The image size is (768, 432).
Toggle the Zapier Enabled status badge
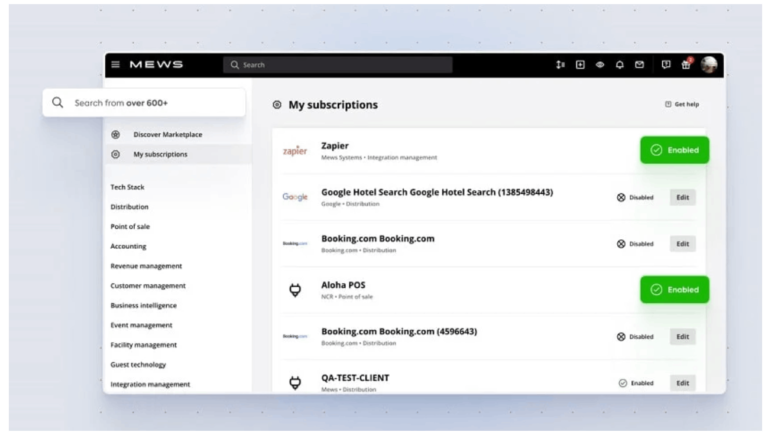tap(675, 150)
